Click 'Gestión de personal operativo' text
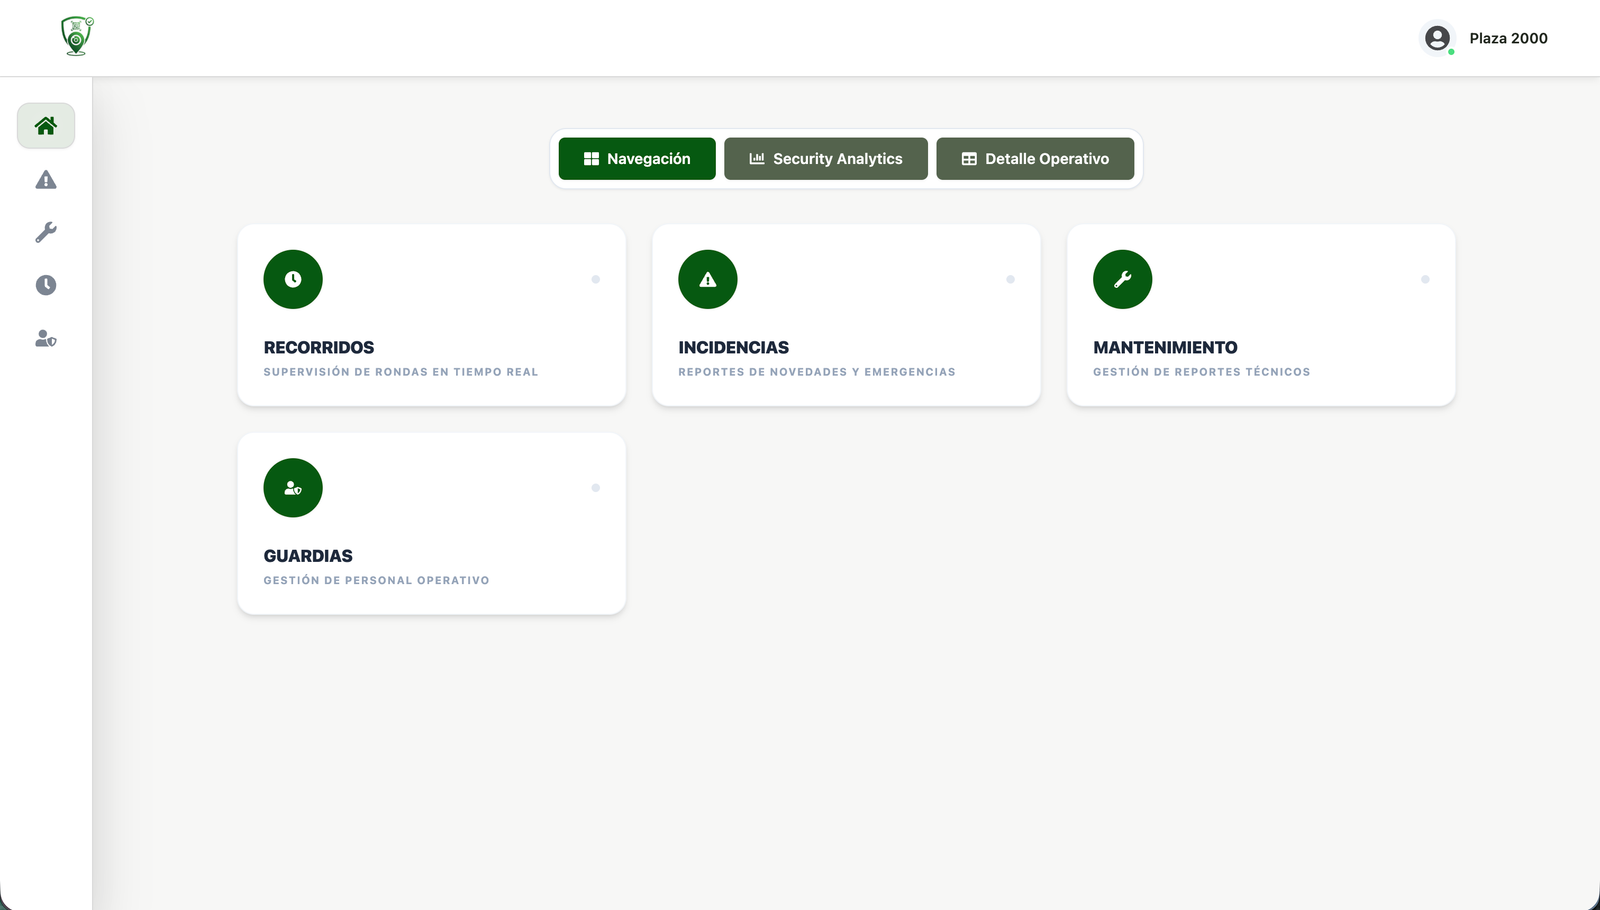 (x=376, y=580)
